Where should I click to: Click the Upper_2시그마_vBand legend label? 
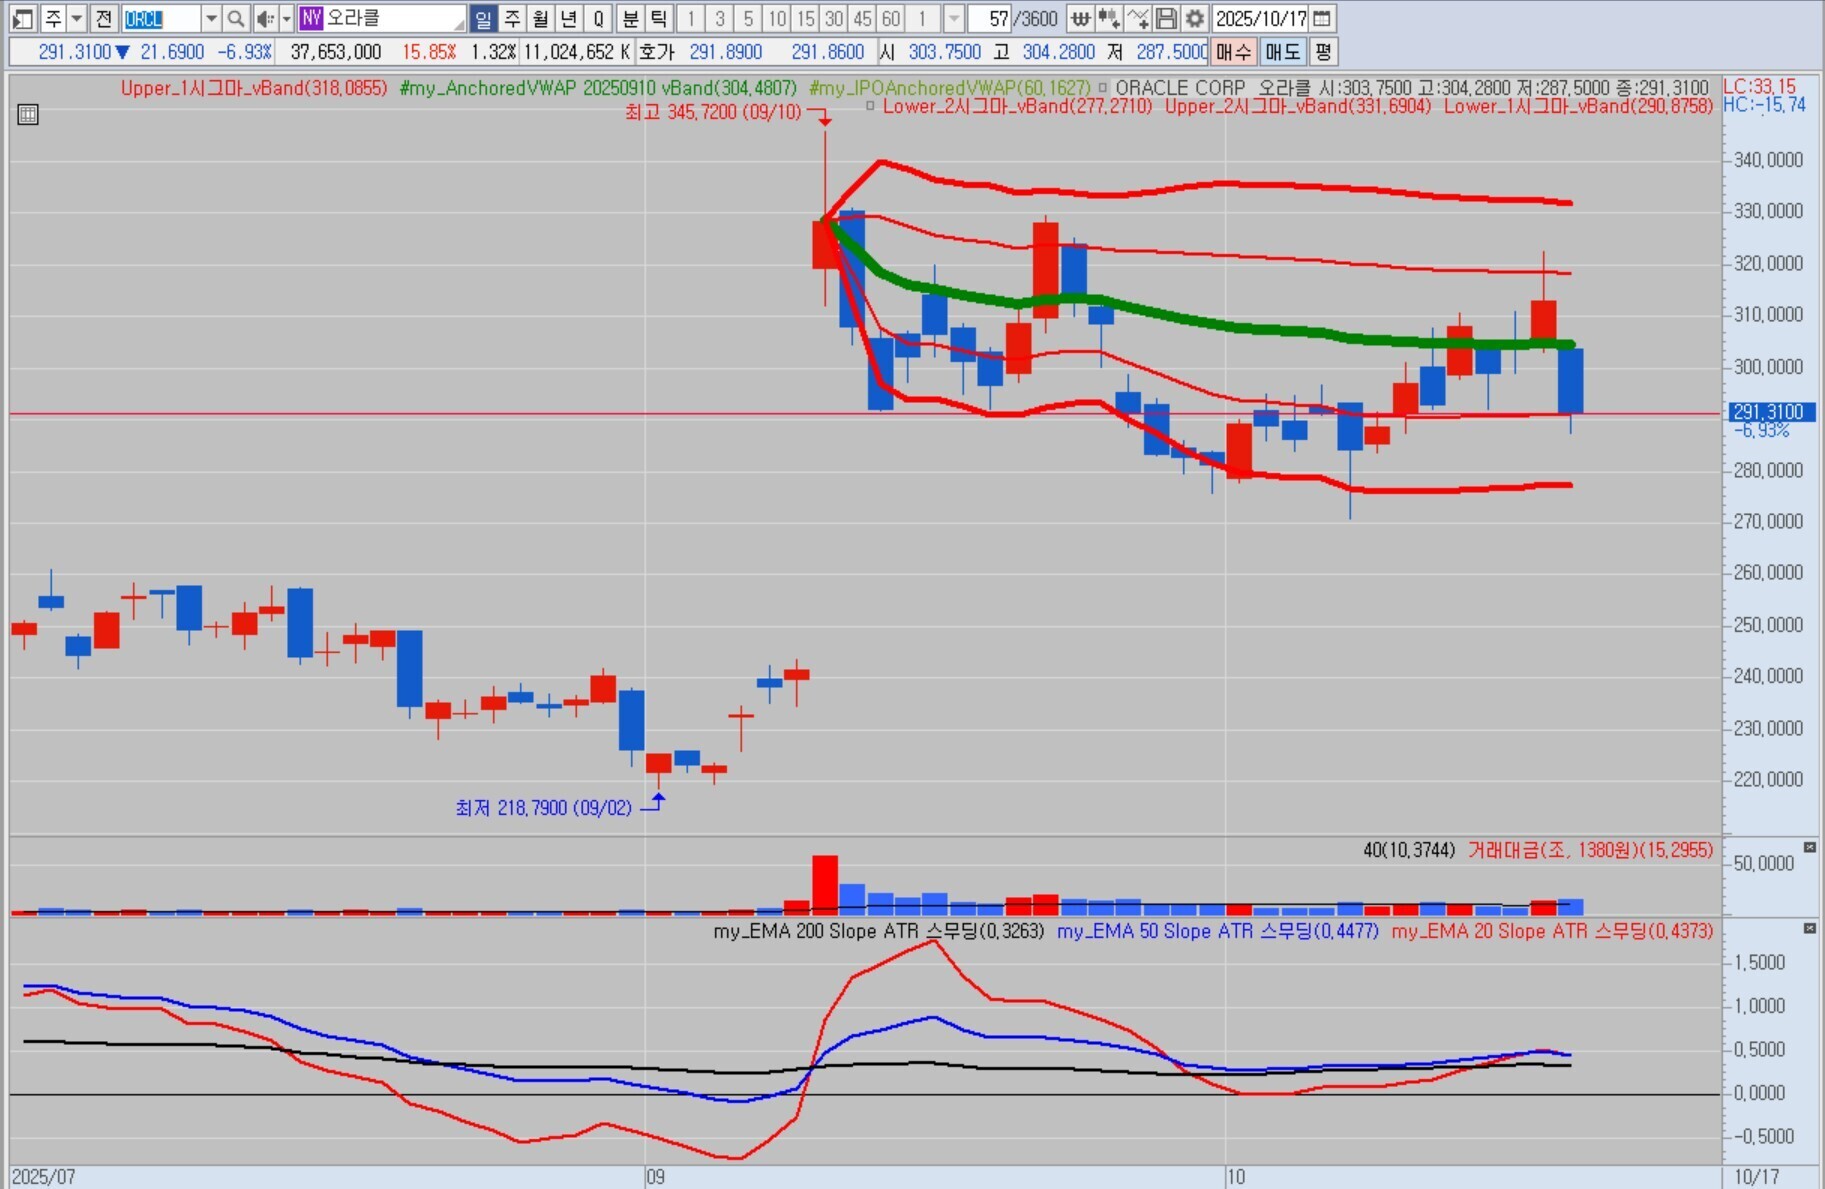point(1298,106)
